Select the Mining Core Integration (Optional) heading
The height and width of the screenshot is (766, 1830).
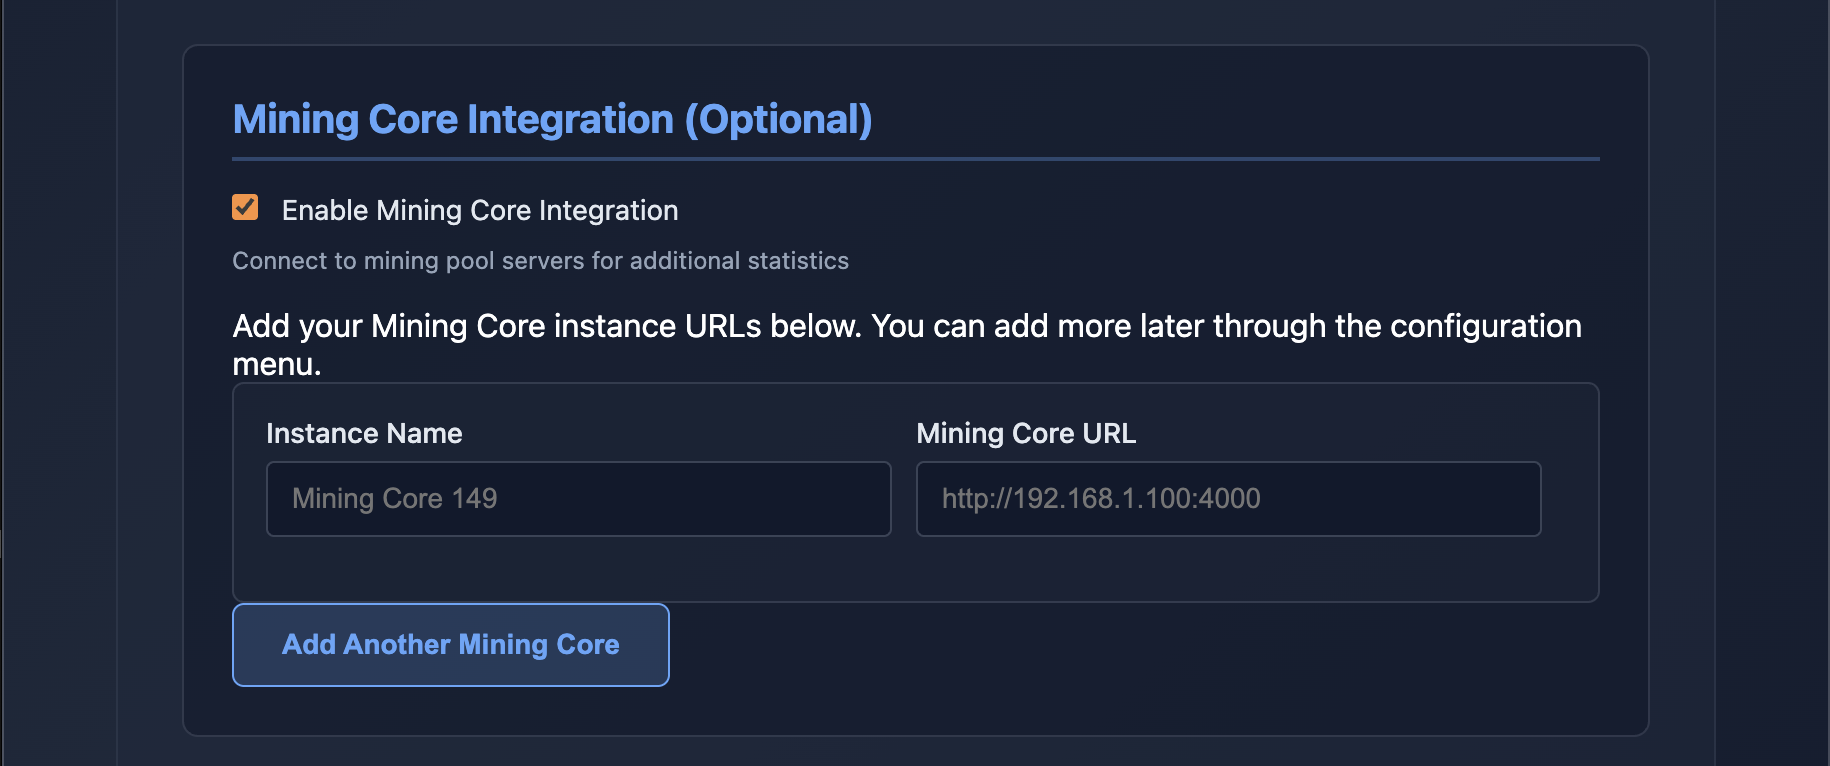[x=551, y=119]
